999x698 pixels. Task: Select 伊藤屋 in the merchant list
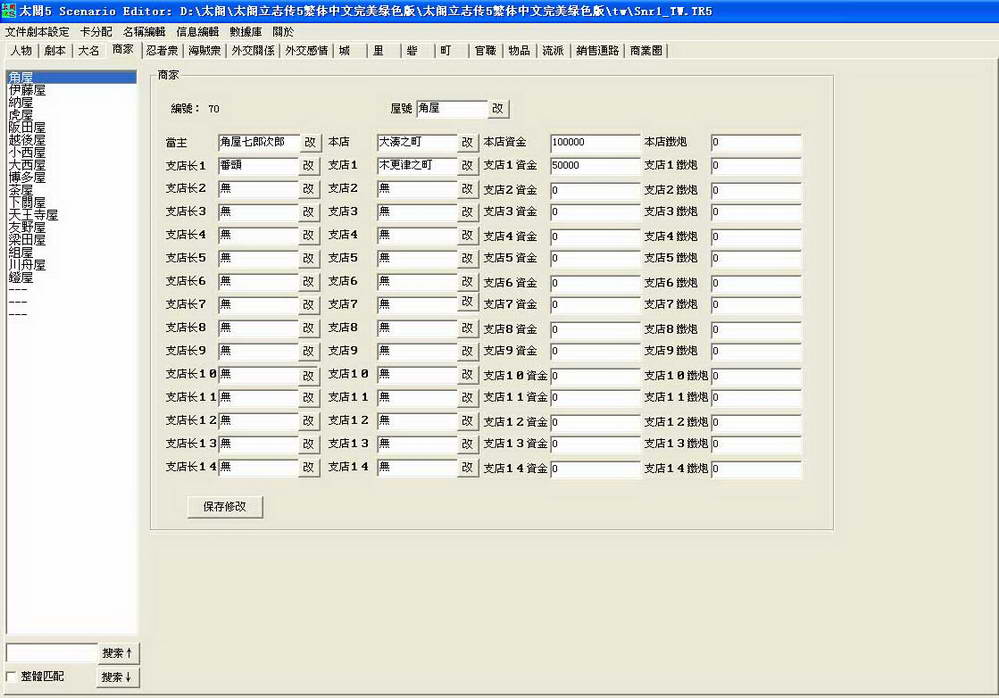(27, 90)
